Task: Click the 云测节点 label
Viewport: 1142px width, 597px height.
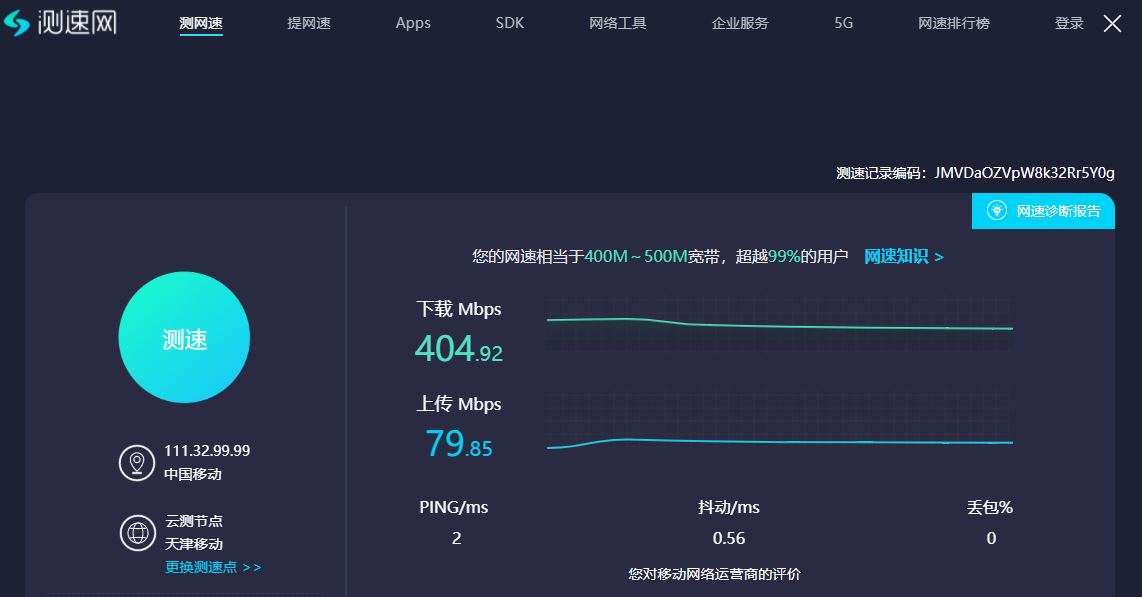Action: pos(194,521)
